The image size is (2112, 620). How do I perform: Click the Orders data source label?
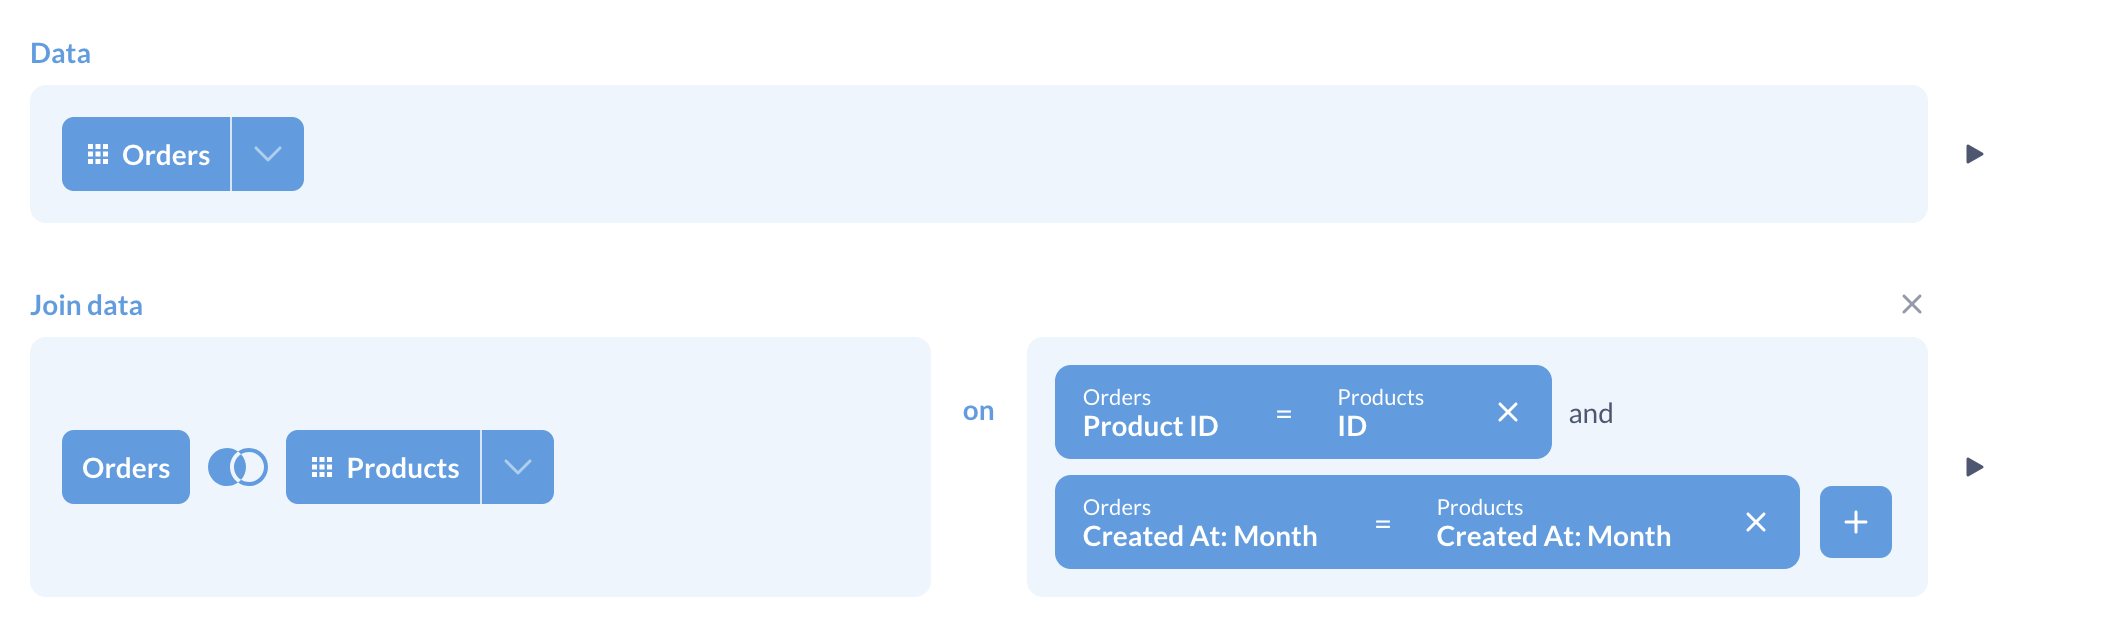166,155
